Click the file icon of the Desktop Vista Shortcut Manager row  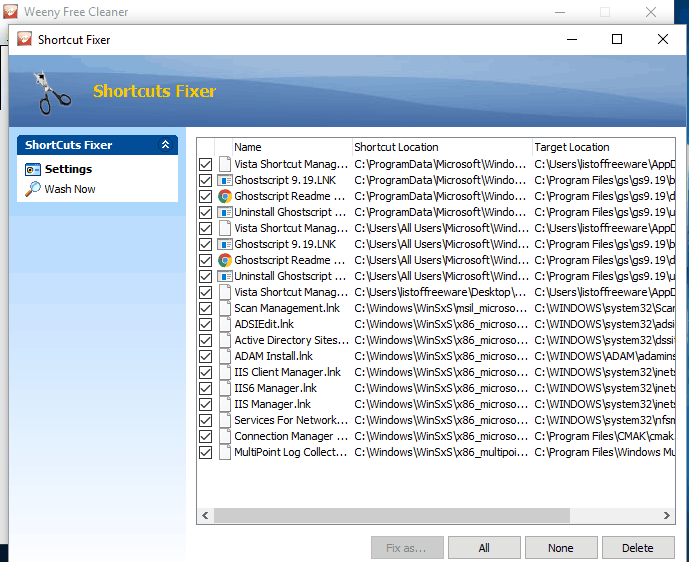click(225, 292)
